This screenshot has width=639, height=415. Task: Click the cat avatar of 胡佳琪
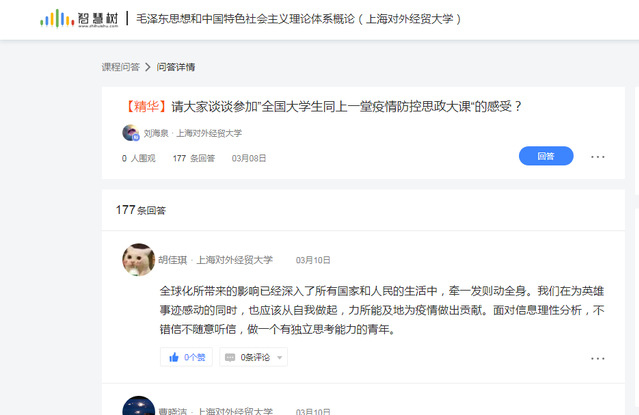pyautogui.click(x=139, y=260)
